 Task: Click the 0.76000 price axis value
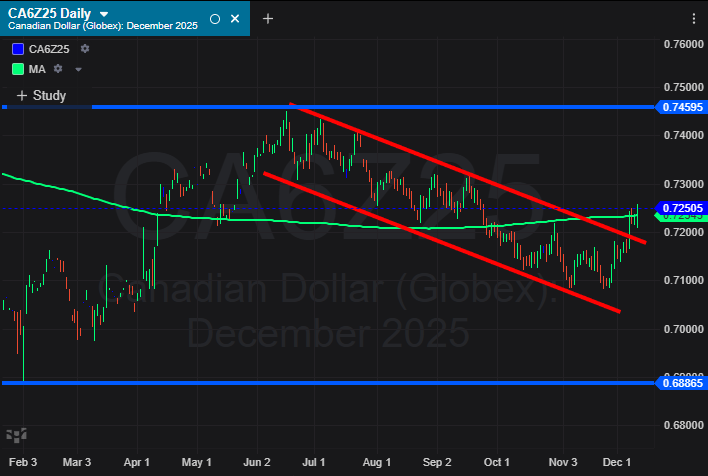point(684,44)
